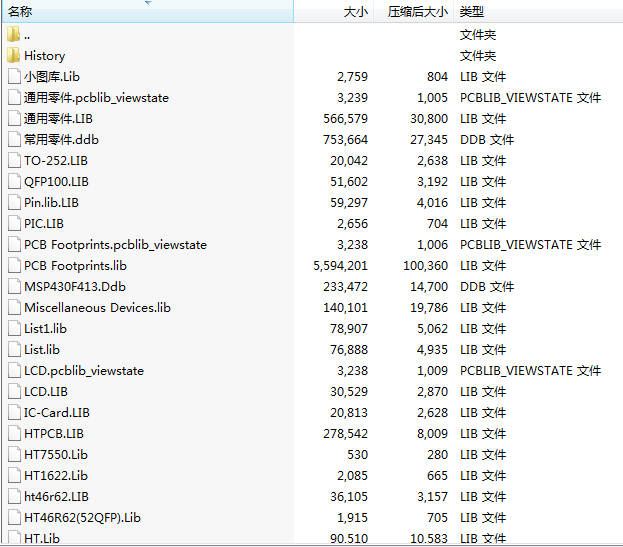Click the size value 753,664
The height and width of the screenshot is (547, 623).
(346, 139)
